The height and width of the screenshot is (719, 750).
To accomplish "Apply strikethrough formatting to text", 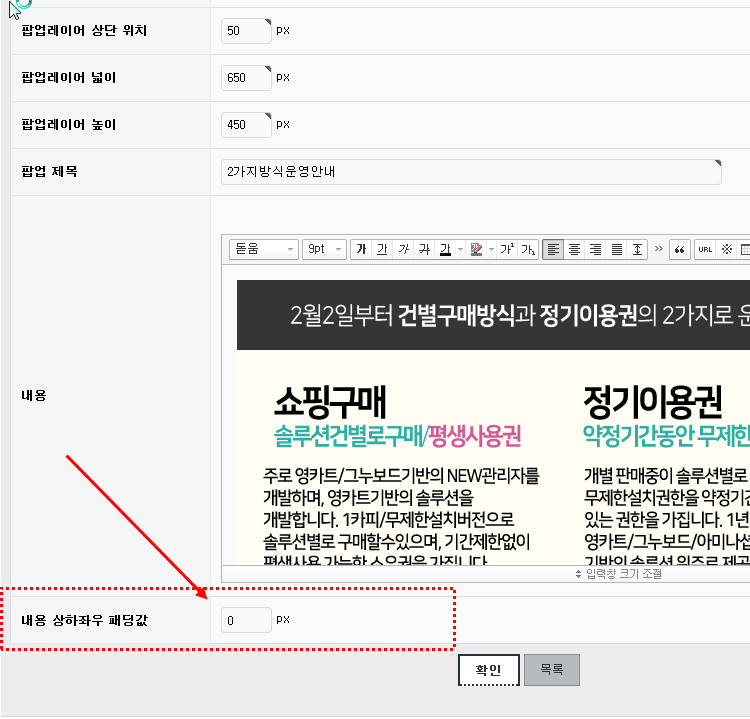I will pyautogui.click(x=424, y=249).
